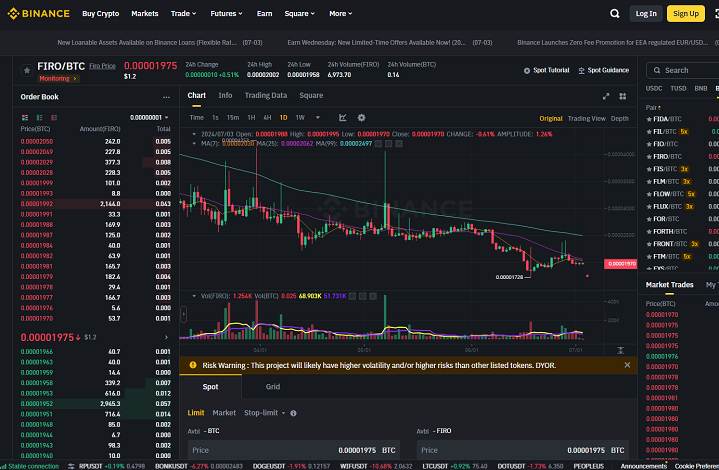719x470 pixels.
Task: Click star next to FLOW/BTC pair
Action: click(649, 194)
